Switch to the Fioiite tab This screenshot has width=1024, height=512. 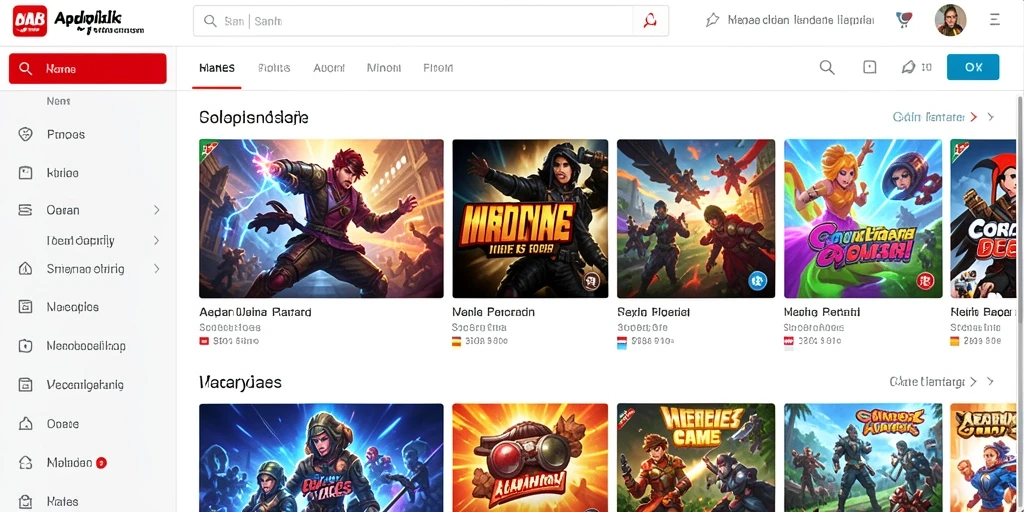(x=274, y=68)
